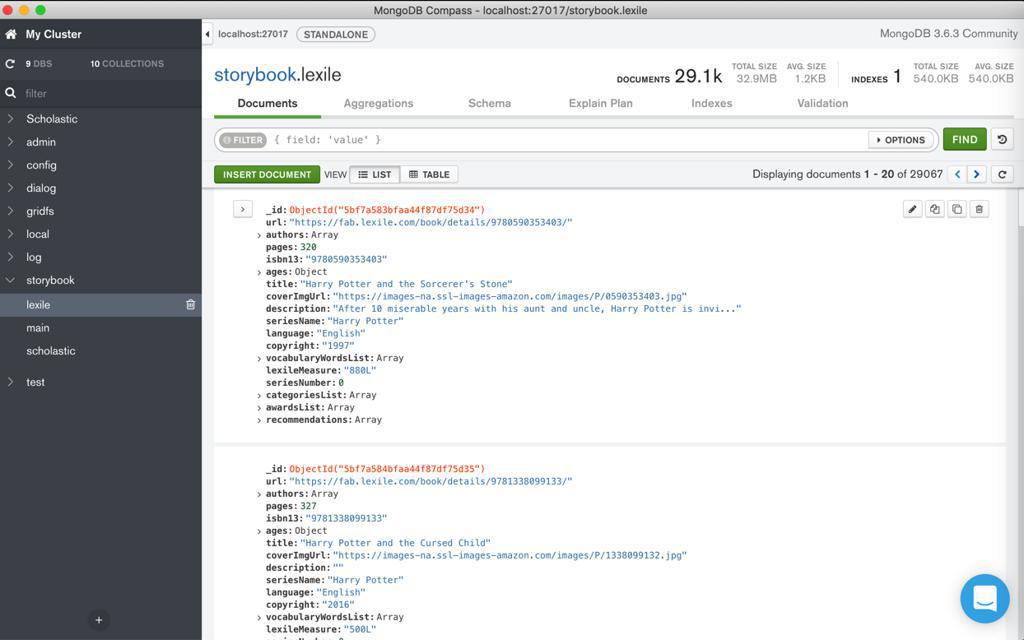Expand the admin database
Screen dimensions: 1024x640
tap(10, 142)
